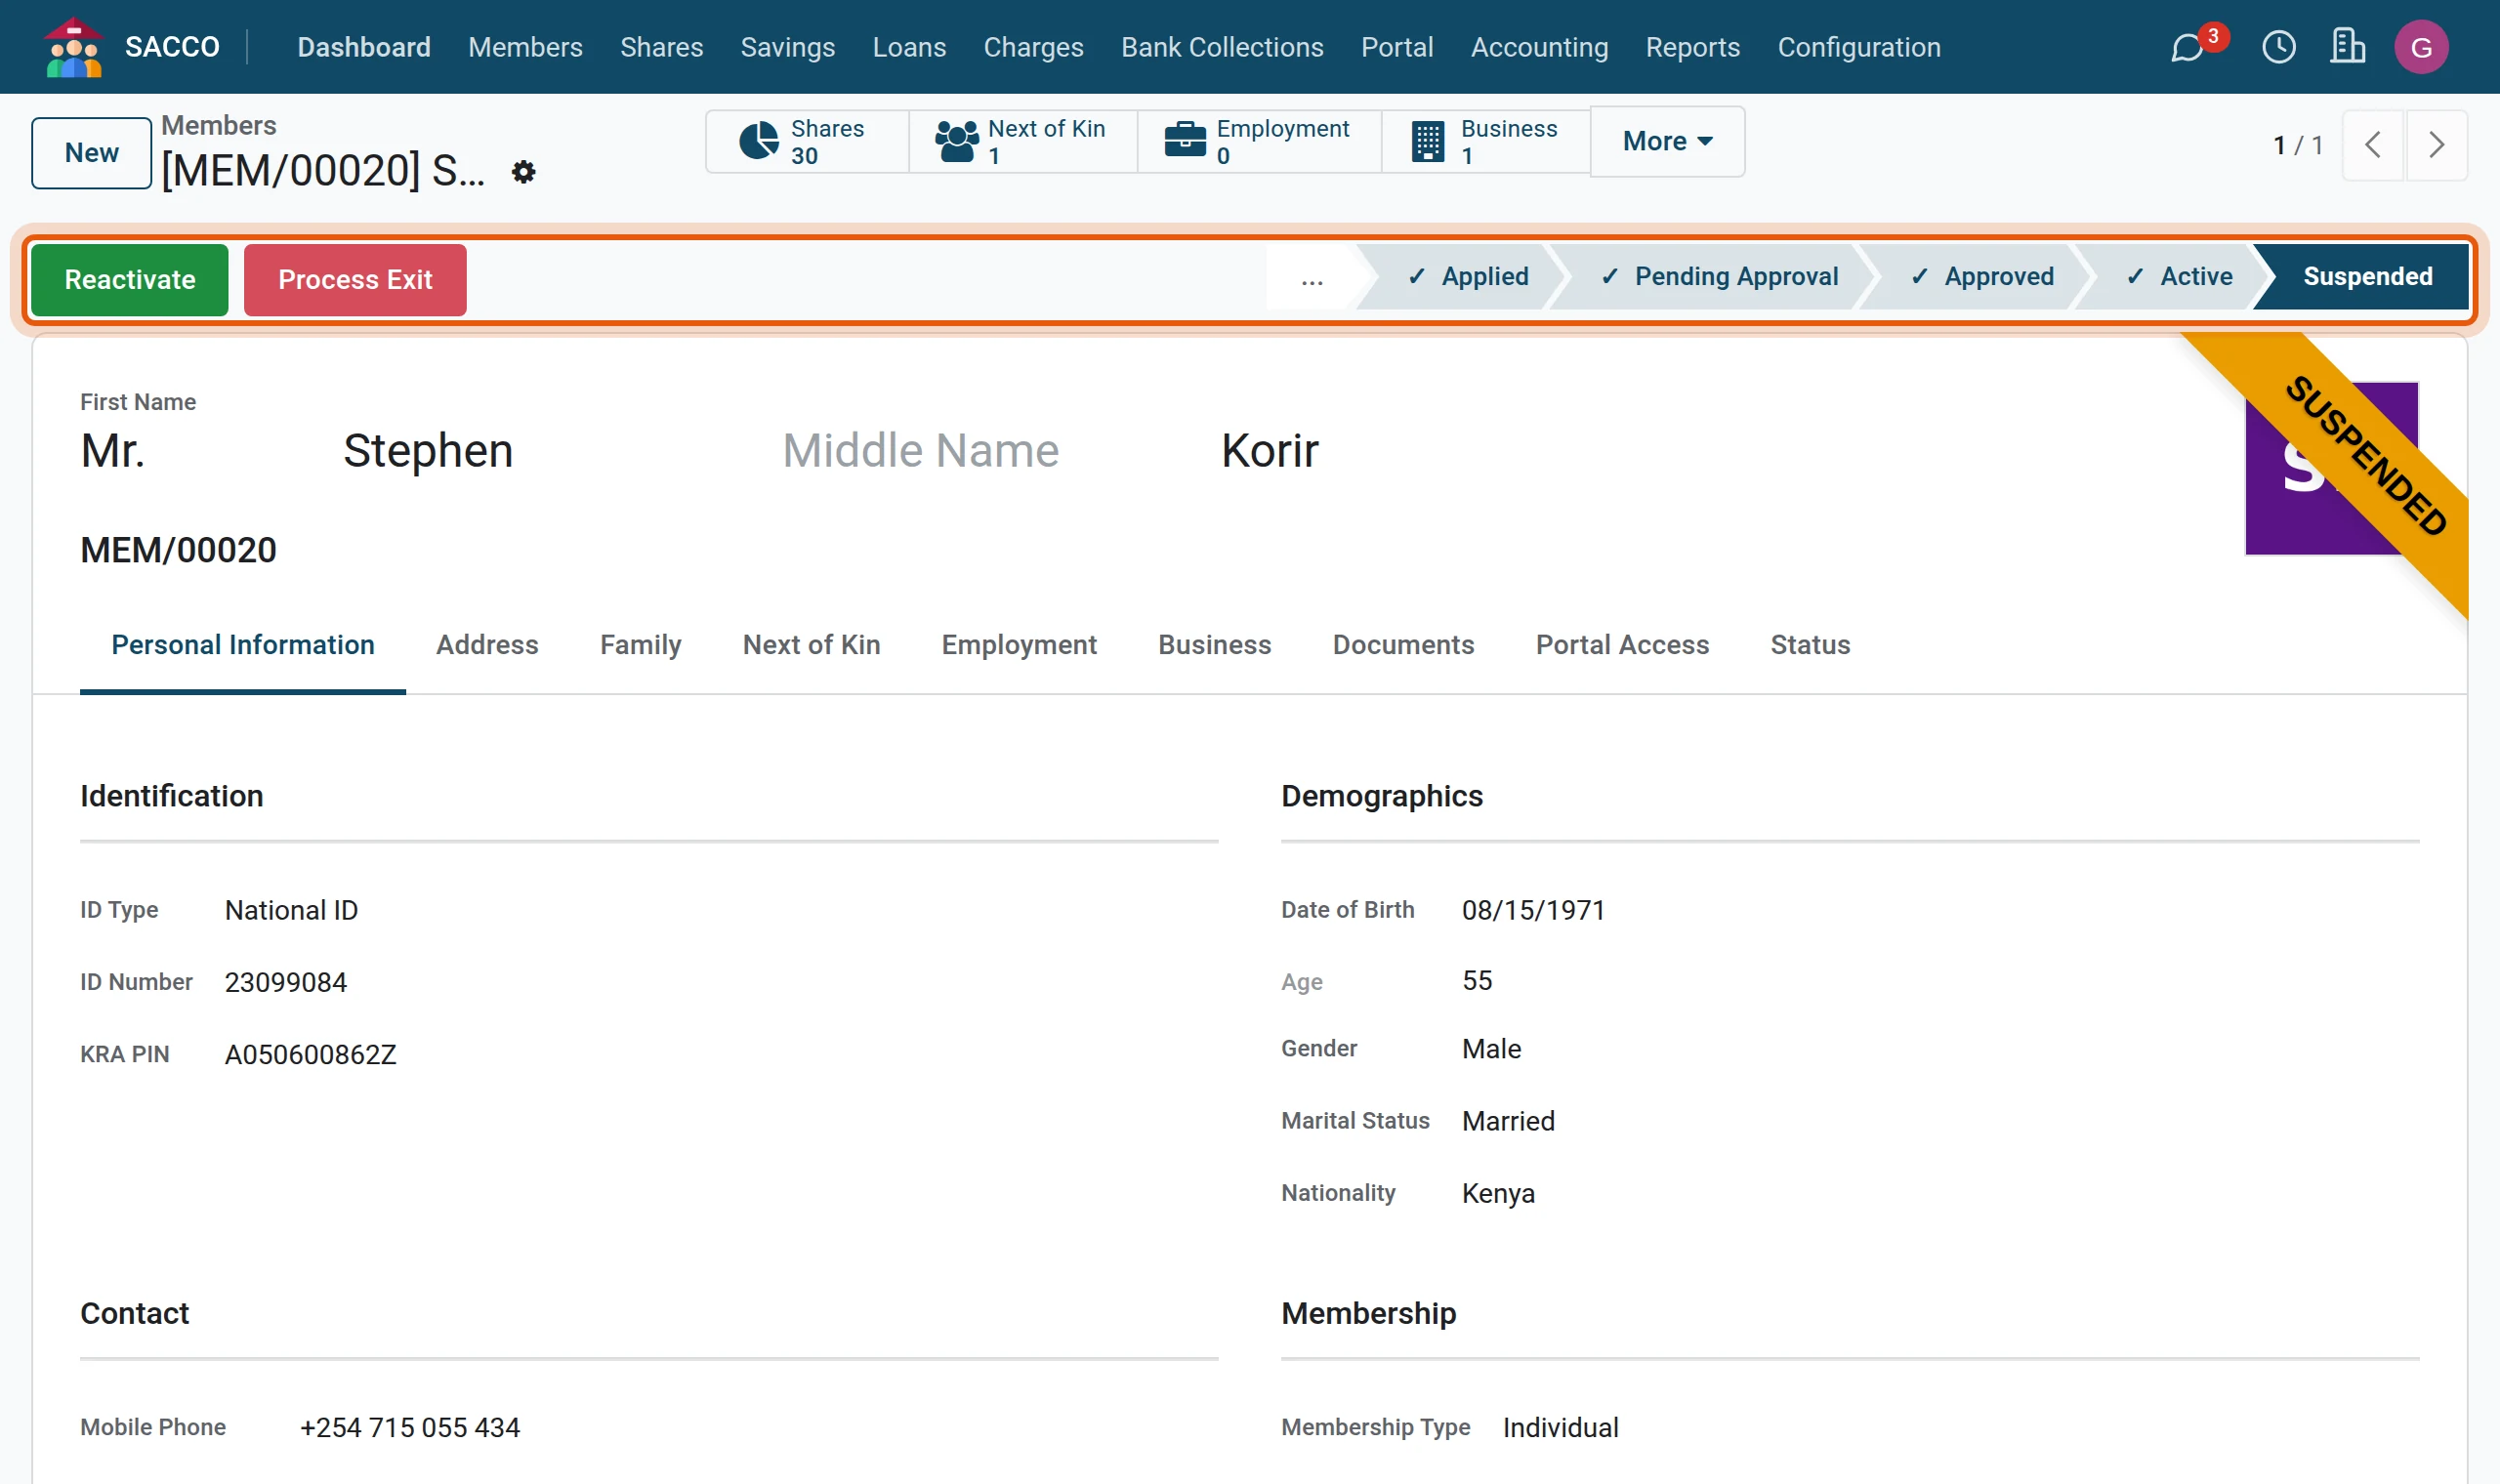
Task: Click the New button
Action: point(91,153)
